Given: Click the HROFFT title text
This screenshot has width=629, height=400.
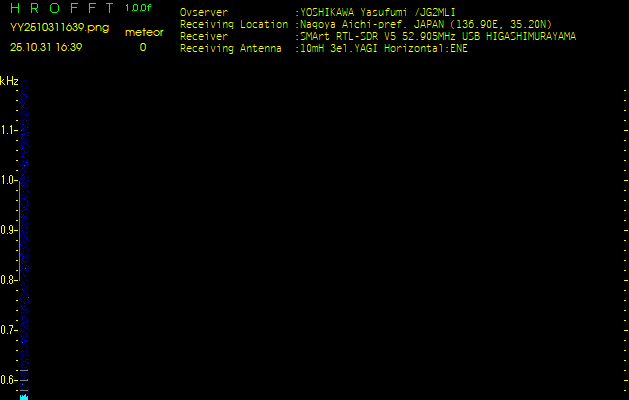Looking at the screenshot, I should pyautogui.click(x=62, y=8).
